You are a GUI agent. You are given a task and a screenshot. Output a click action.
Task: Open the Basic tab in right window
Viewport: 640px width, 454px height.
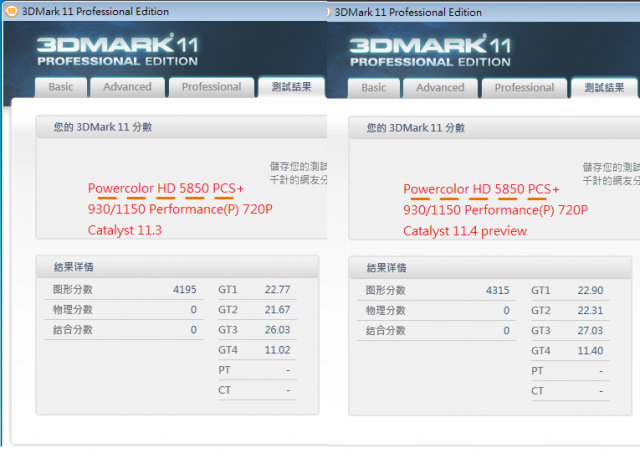(373, 88)
